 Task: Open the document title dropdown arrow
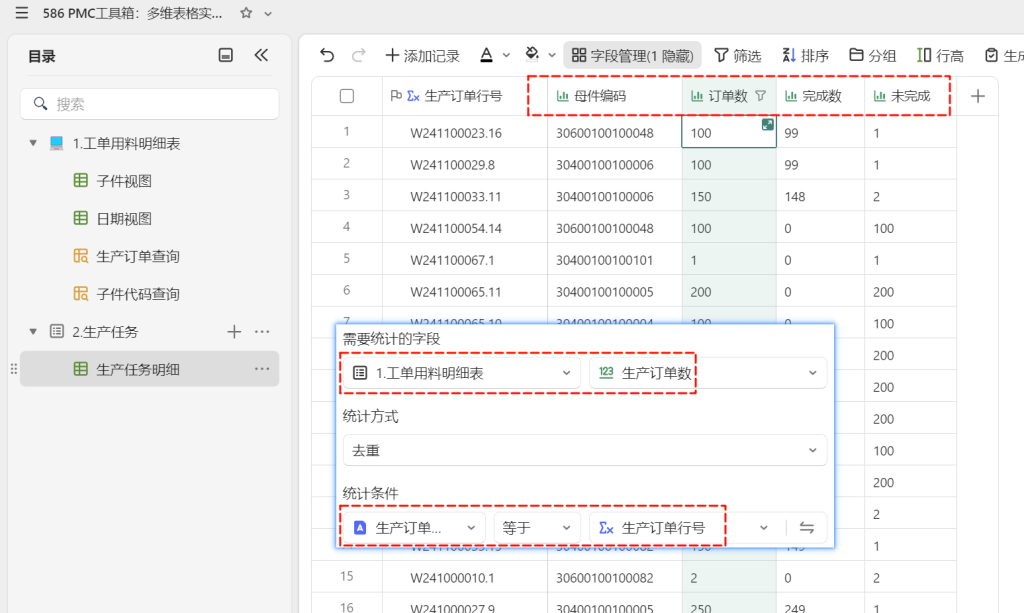point(268,14)
